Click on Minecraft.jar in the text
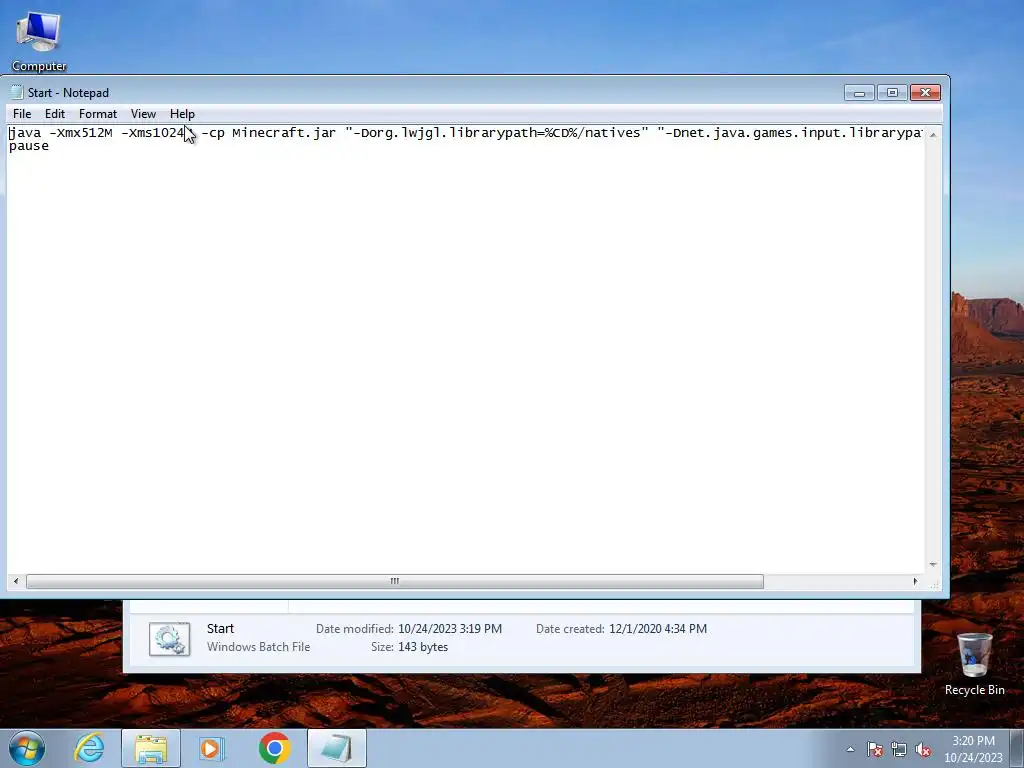The width and height of the screenshot is (1024, 768). click(284, 133)
